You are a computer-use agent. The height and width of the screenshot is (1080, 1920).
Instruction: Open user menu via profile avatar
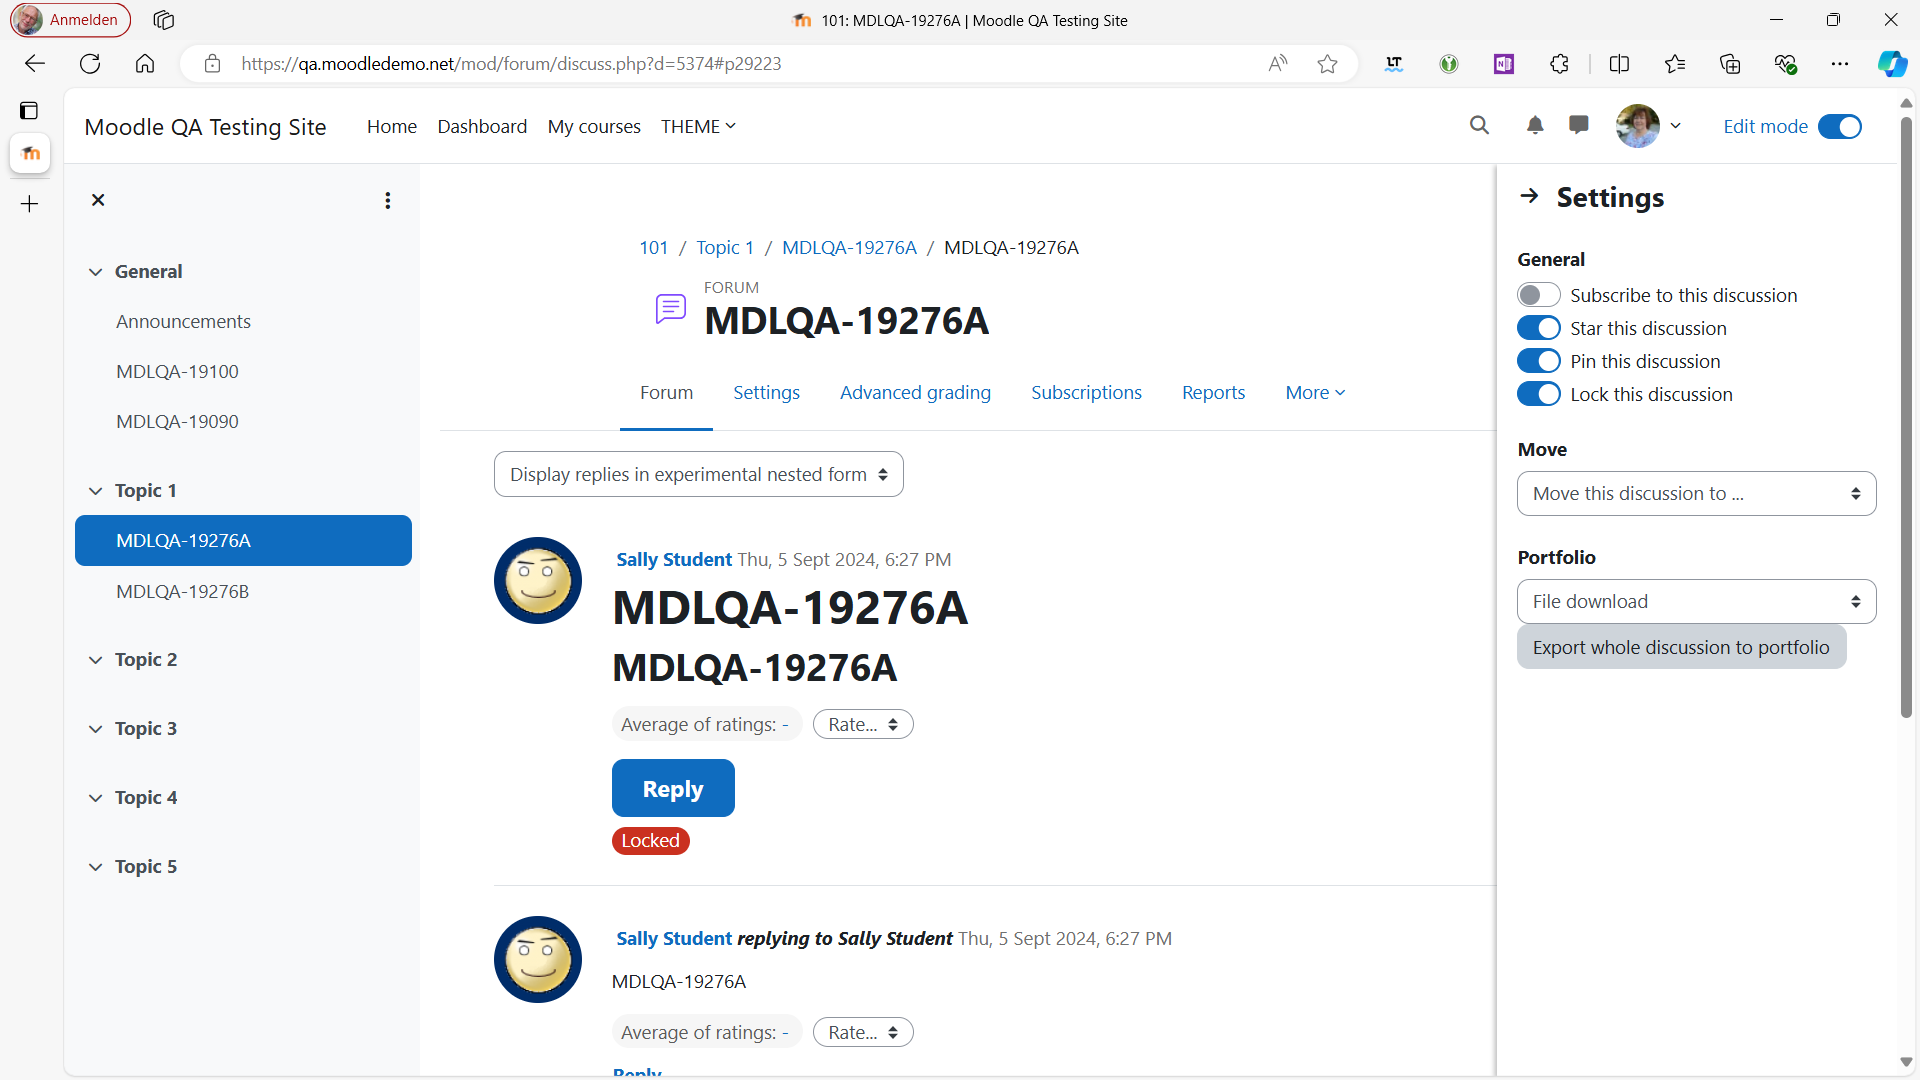click(1637, 126)
